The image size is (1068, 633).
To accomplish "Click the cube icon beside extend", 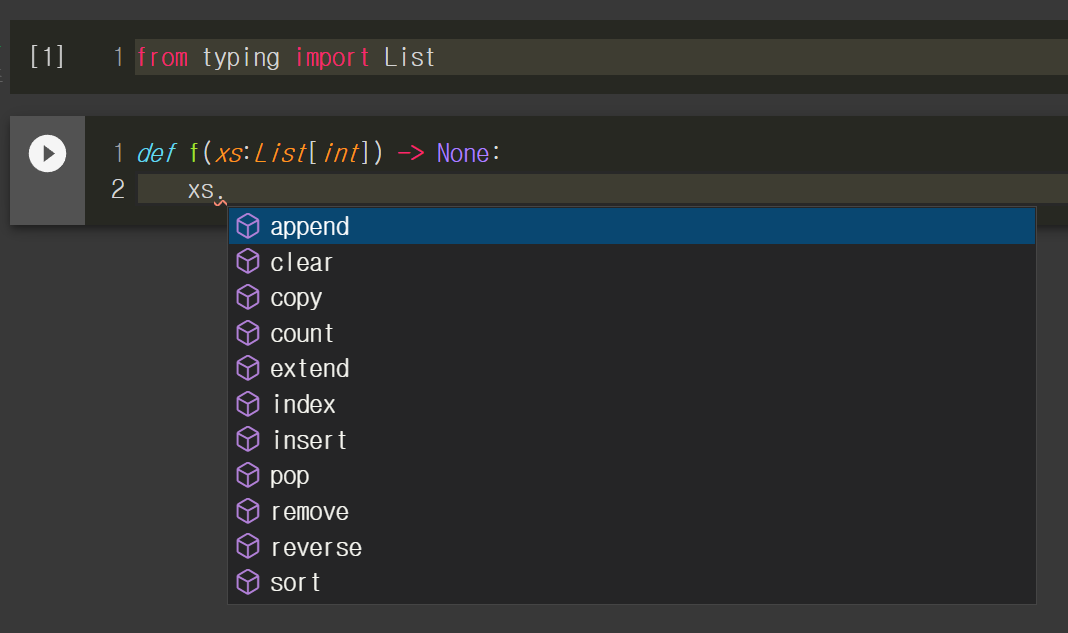I will point(248,369).
